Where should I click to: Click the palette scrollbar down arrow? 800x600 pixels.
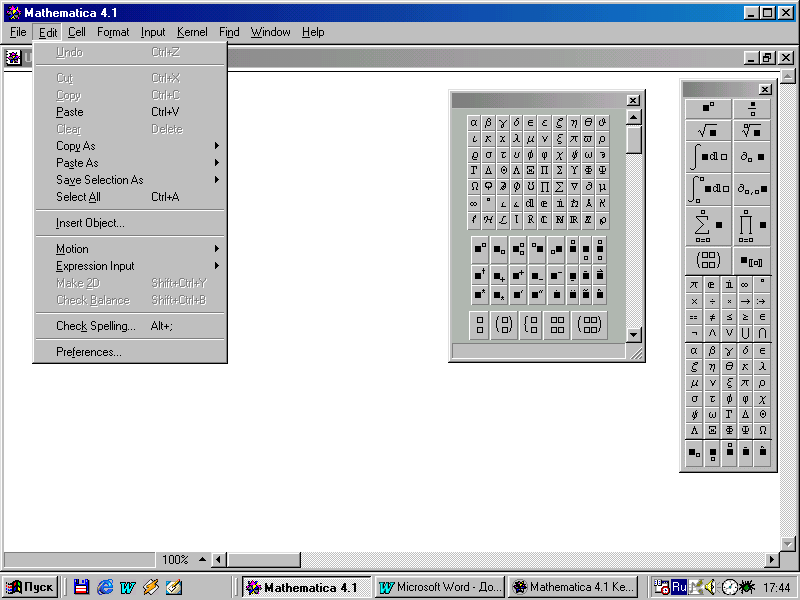tap(633, 335)
